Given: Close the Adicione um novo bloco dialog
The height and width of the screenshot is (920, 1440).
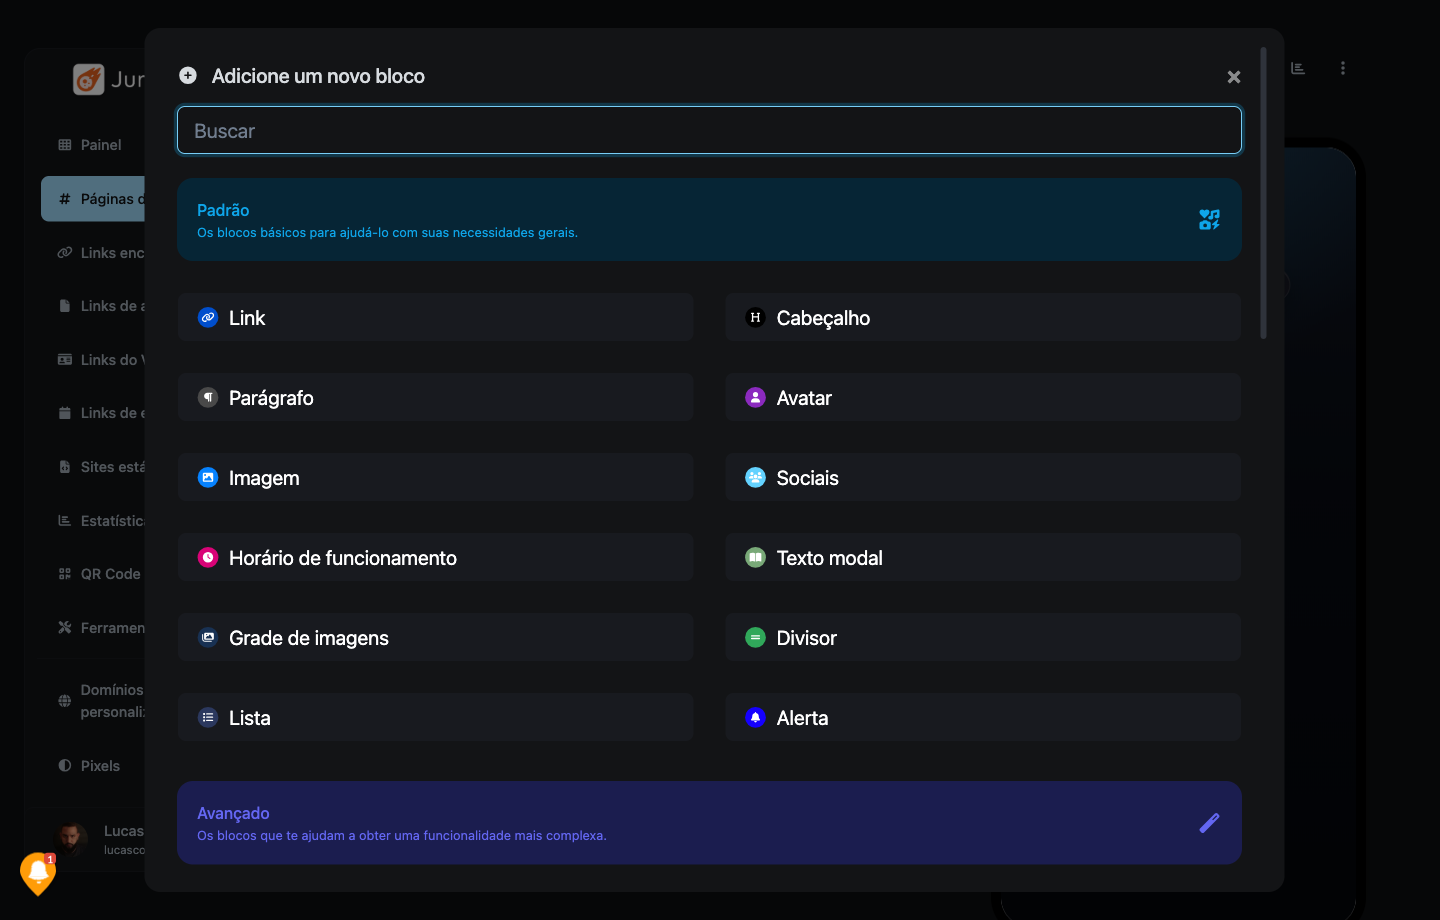Looking at the screenshot, I should [x=1234, y=77].
